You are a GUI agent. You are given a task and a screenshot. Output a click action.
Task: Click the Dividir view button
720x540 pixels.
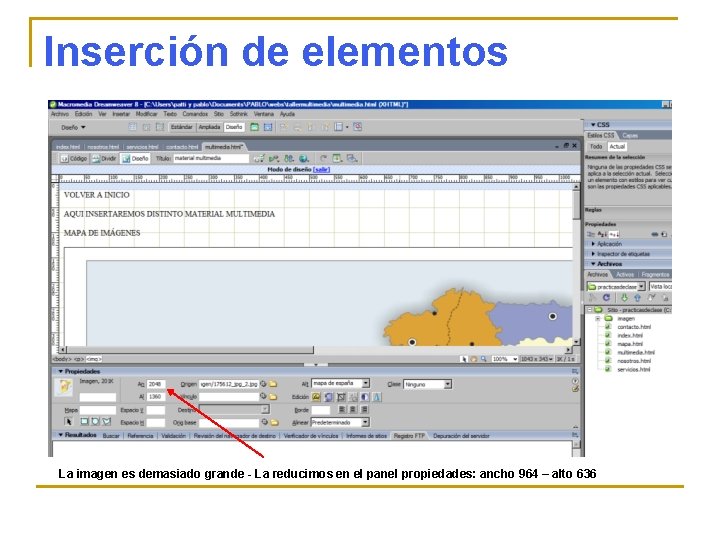[104, 158]
